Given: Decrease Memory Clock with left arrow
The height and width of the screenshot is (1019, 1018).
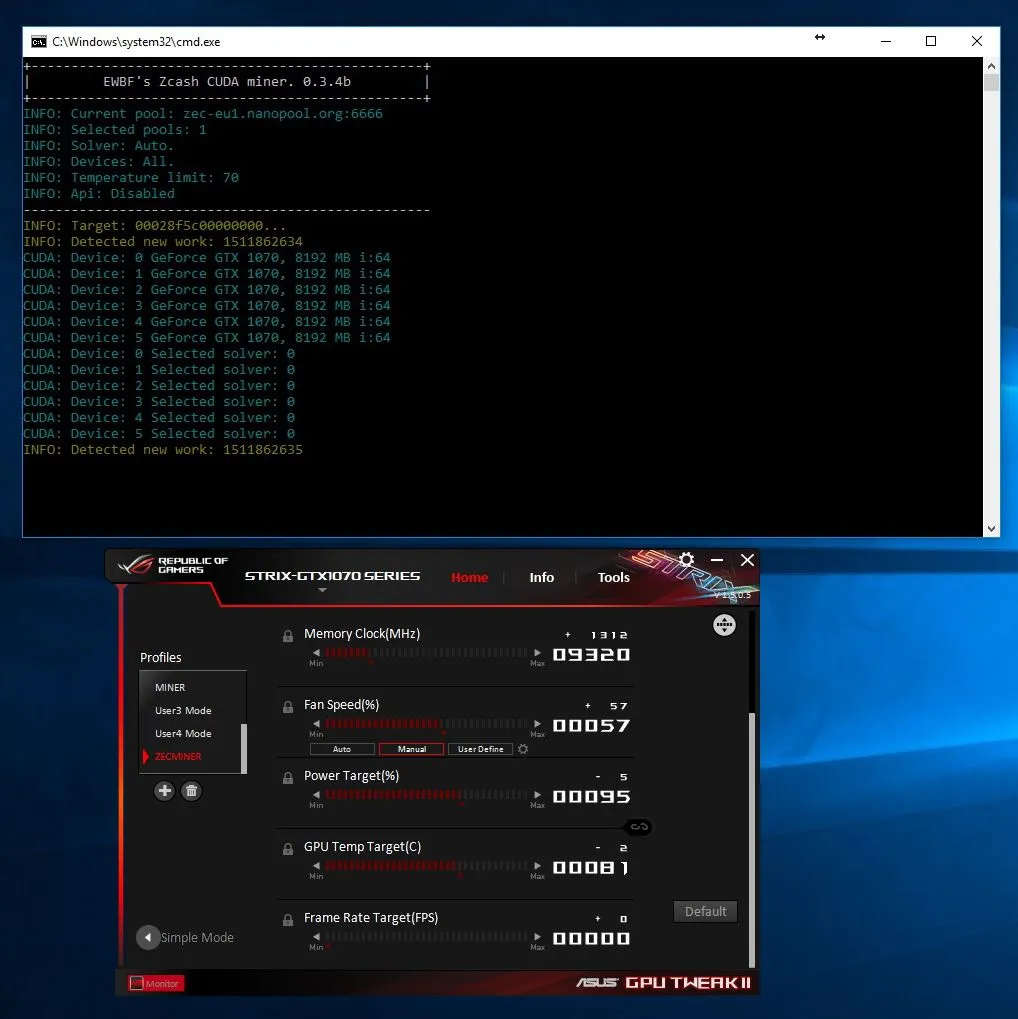Looking at the screenshot, I should 317,652.
